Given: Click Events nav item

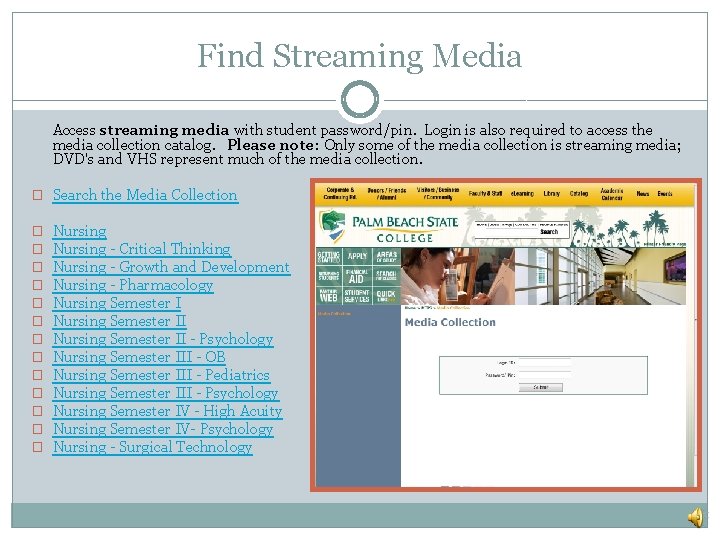Looking at the screenshot, I should click(x=664, y=193).
